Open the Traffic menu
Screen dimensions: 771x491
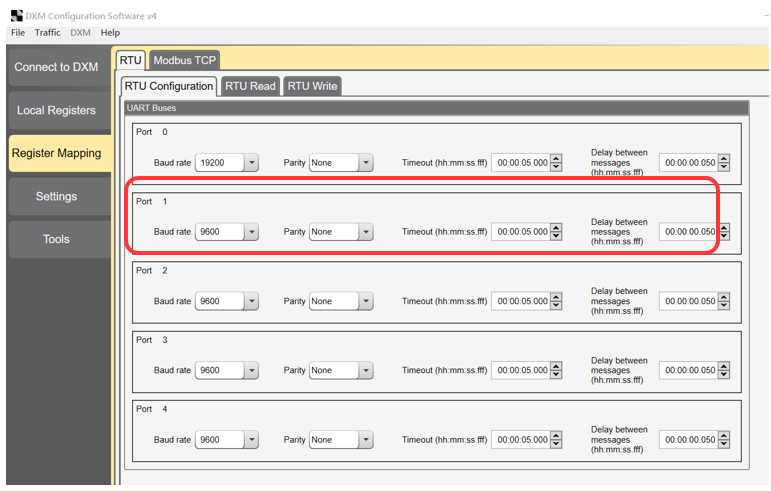point(47,33)
